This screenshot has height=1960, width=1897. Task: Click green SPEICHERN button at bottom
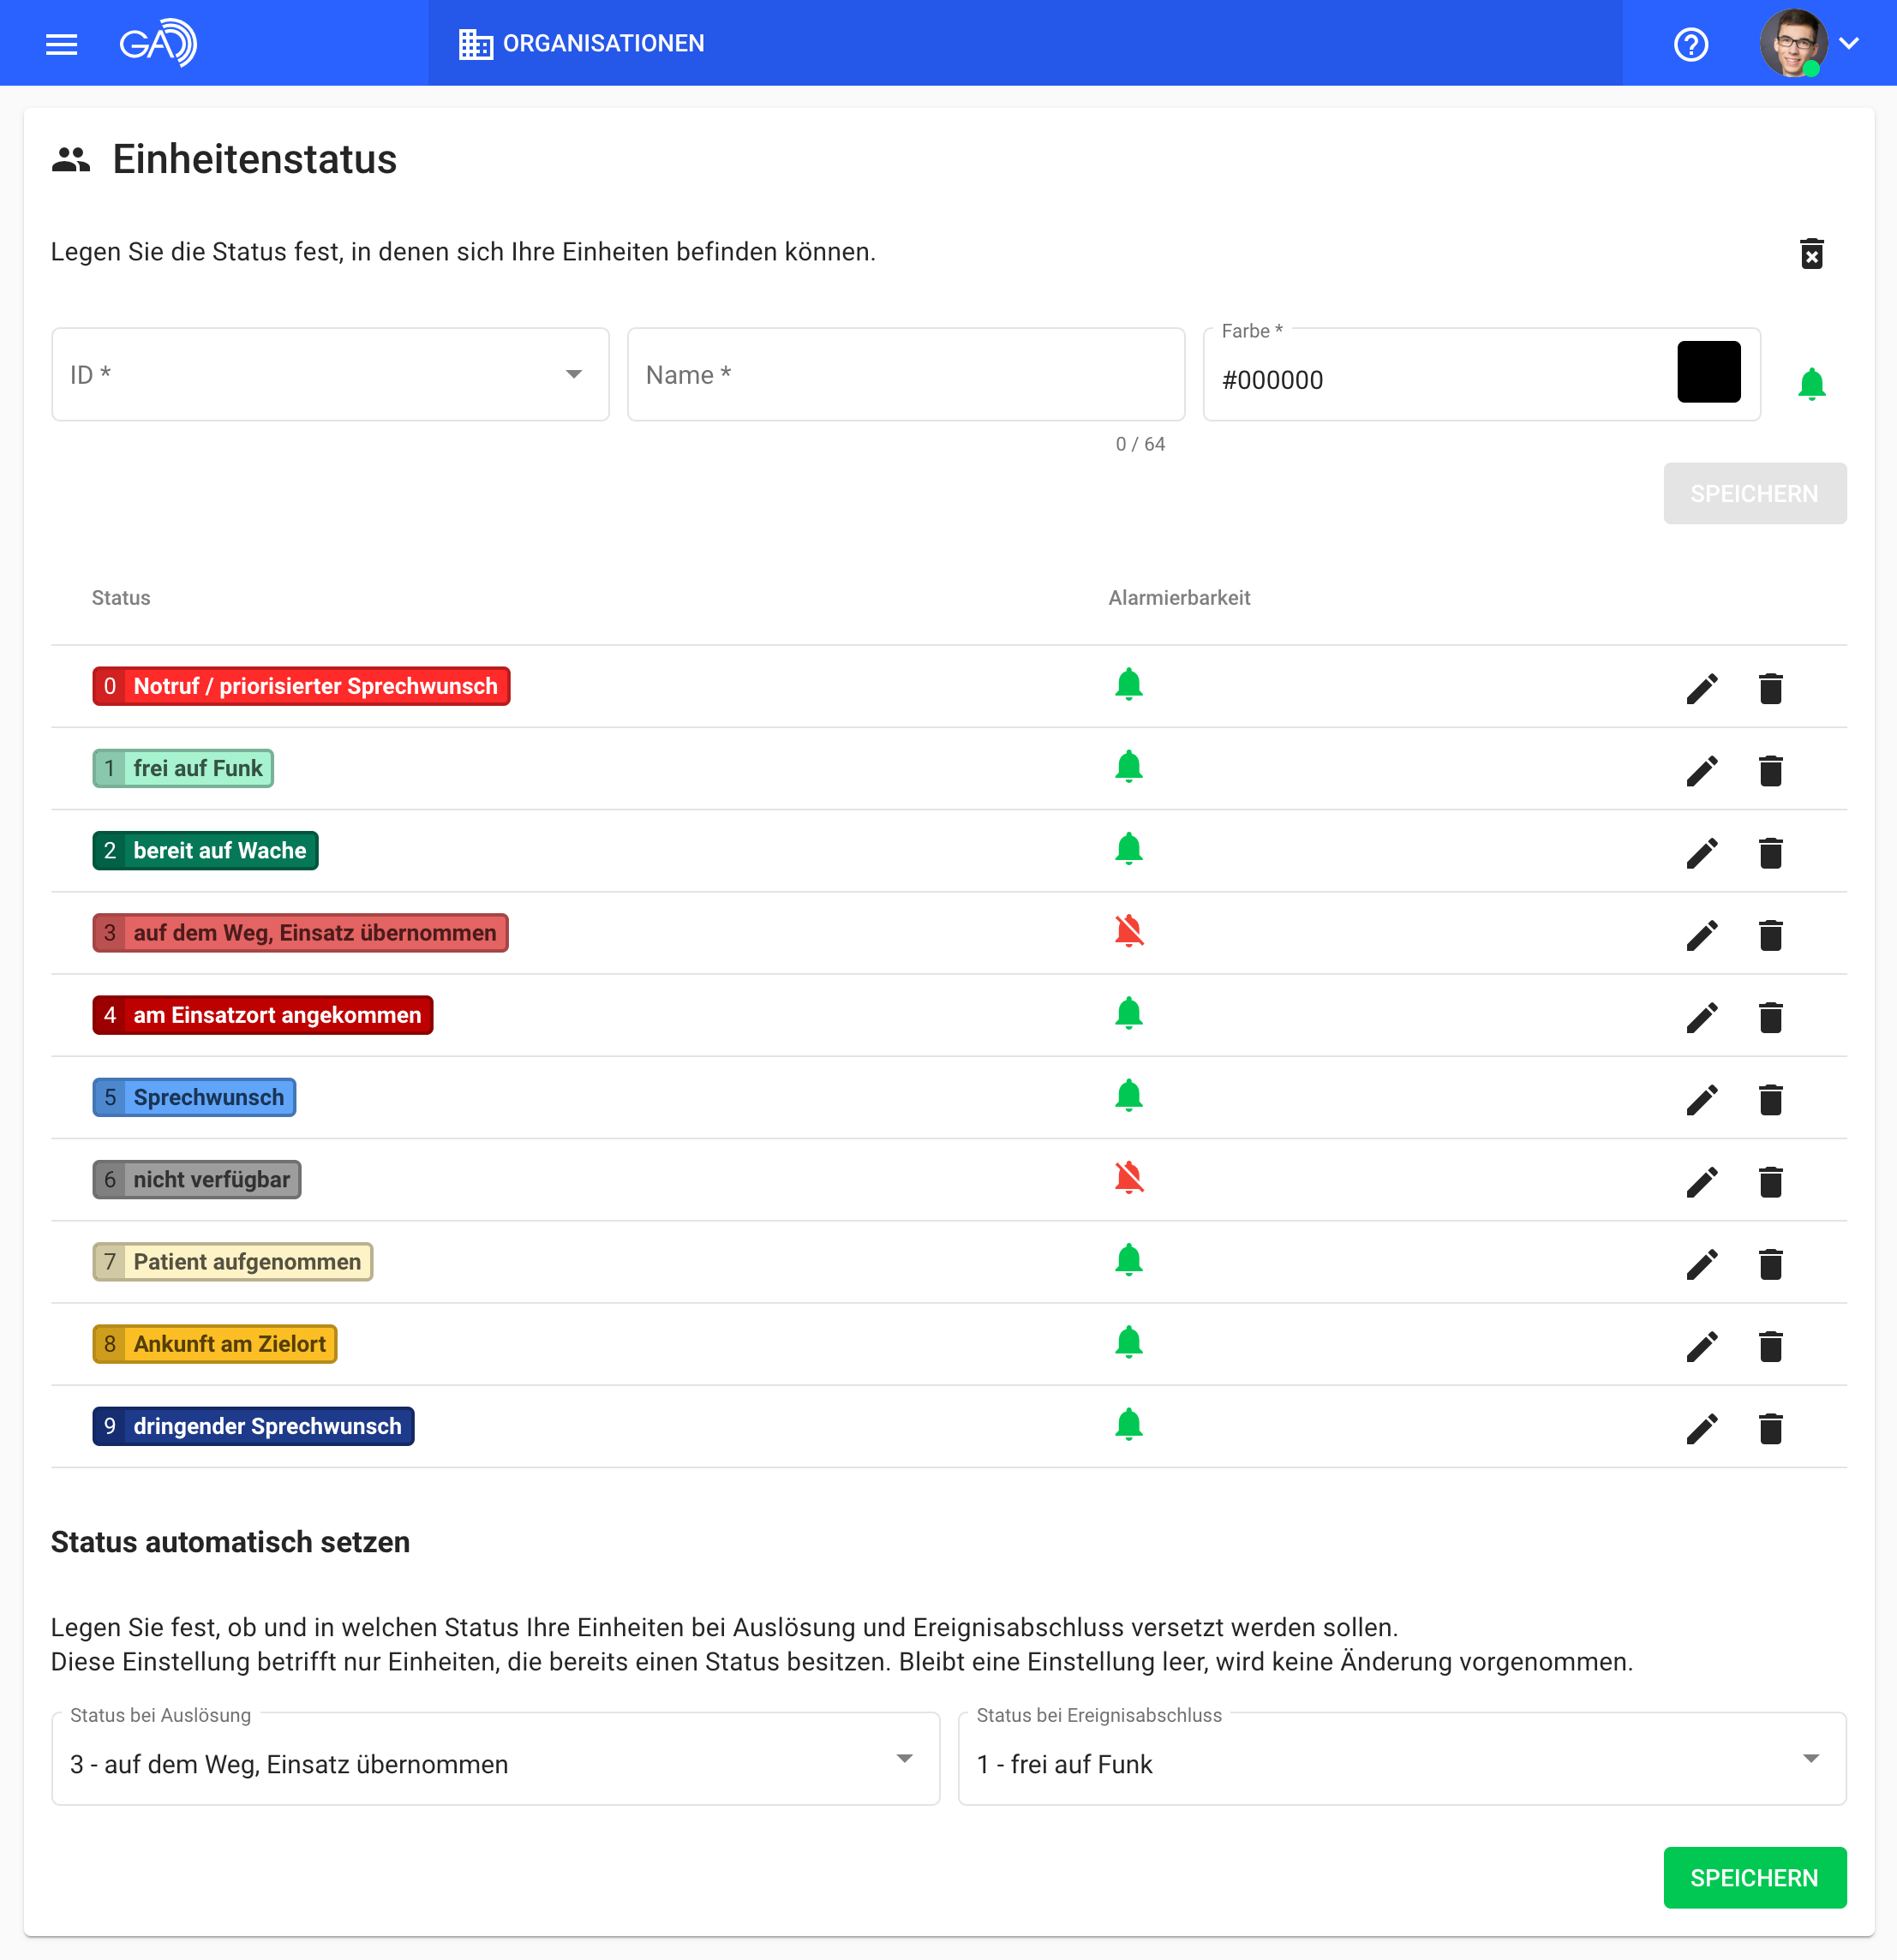pos(1753,1877)
